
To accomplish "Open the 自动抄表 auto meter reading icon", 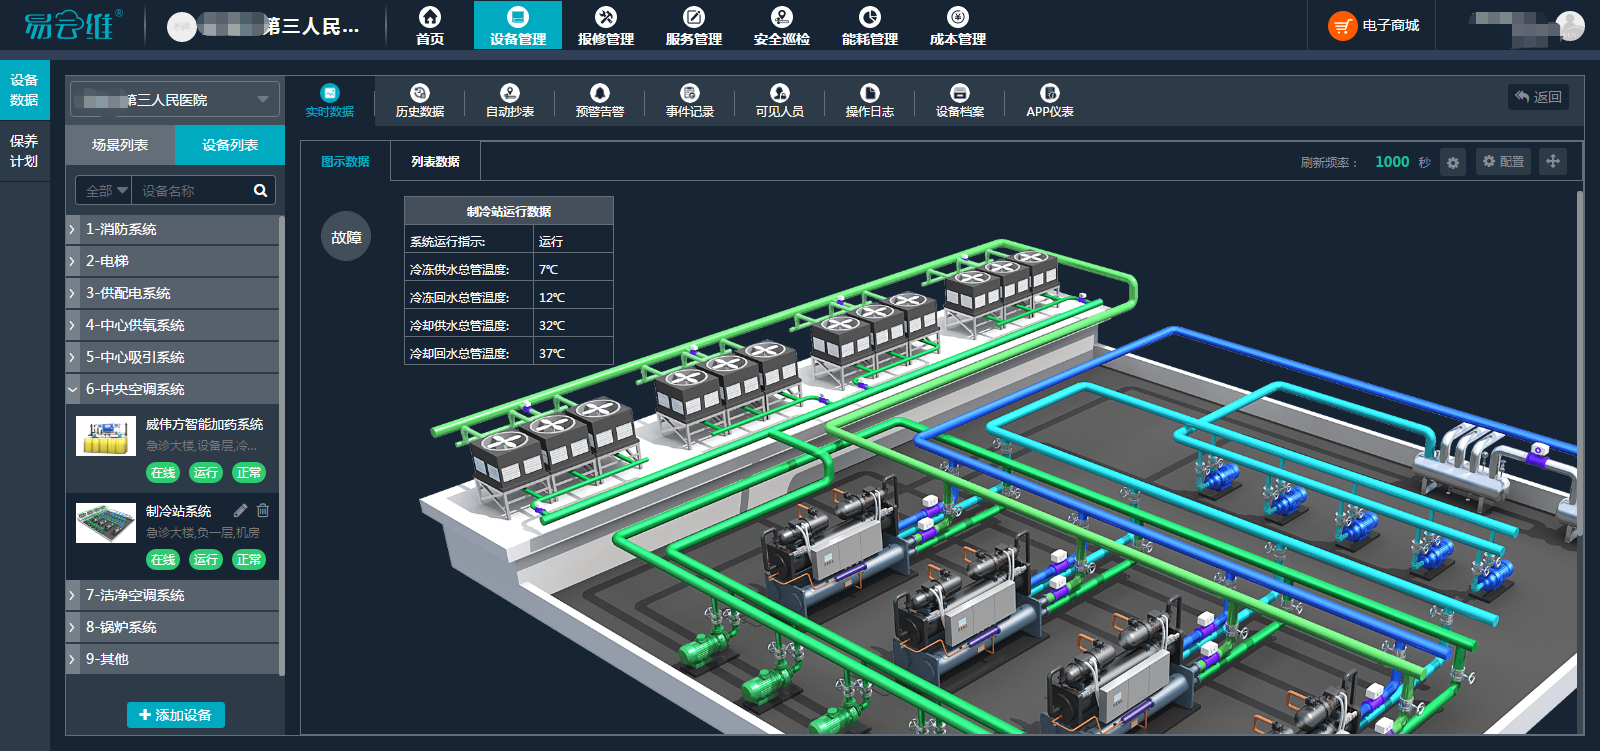I will click(510, 93).
